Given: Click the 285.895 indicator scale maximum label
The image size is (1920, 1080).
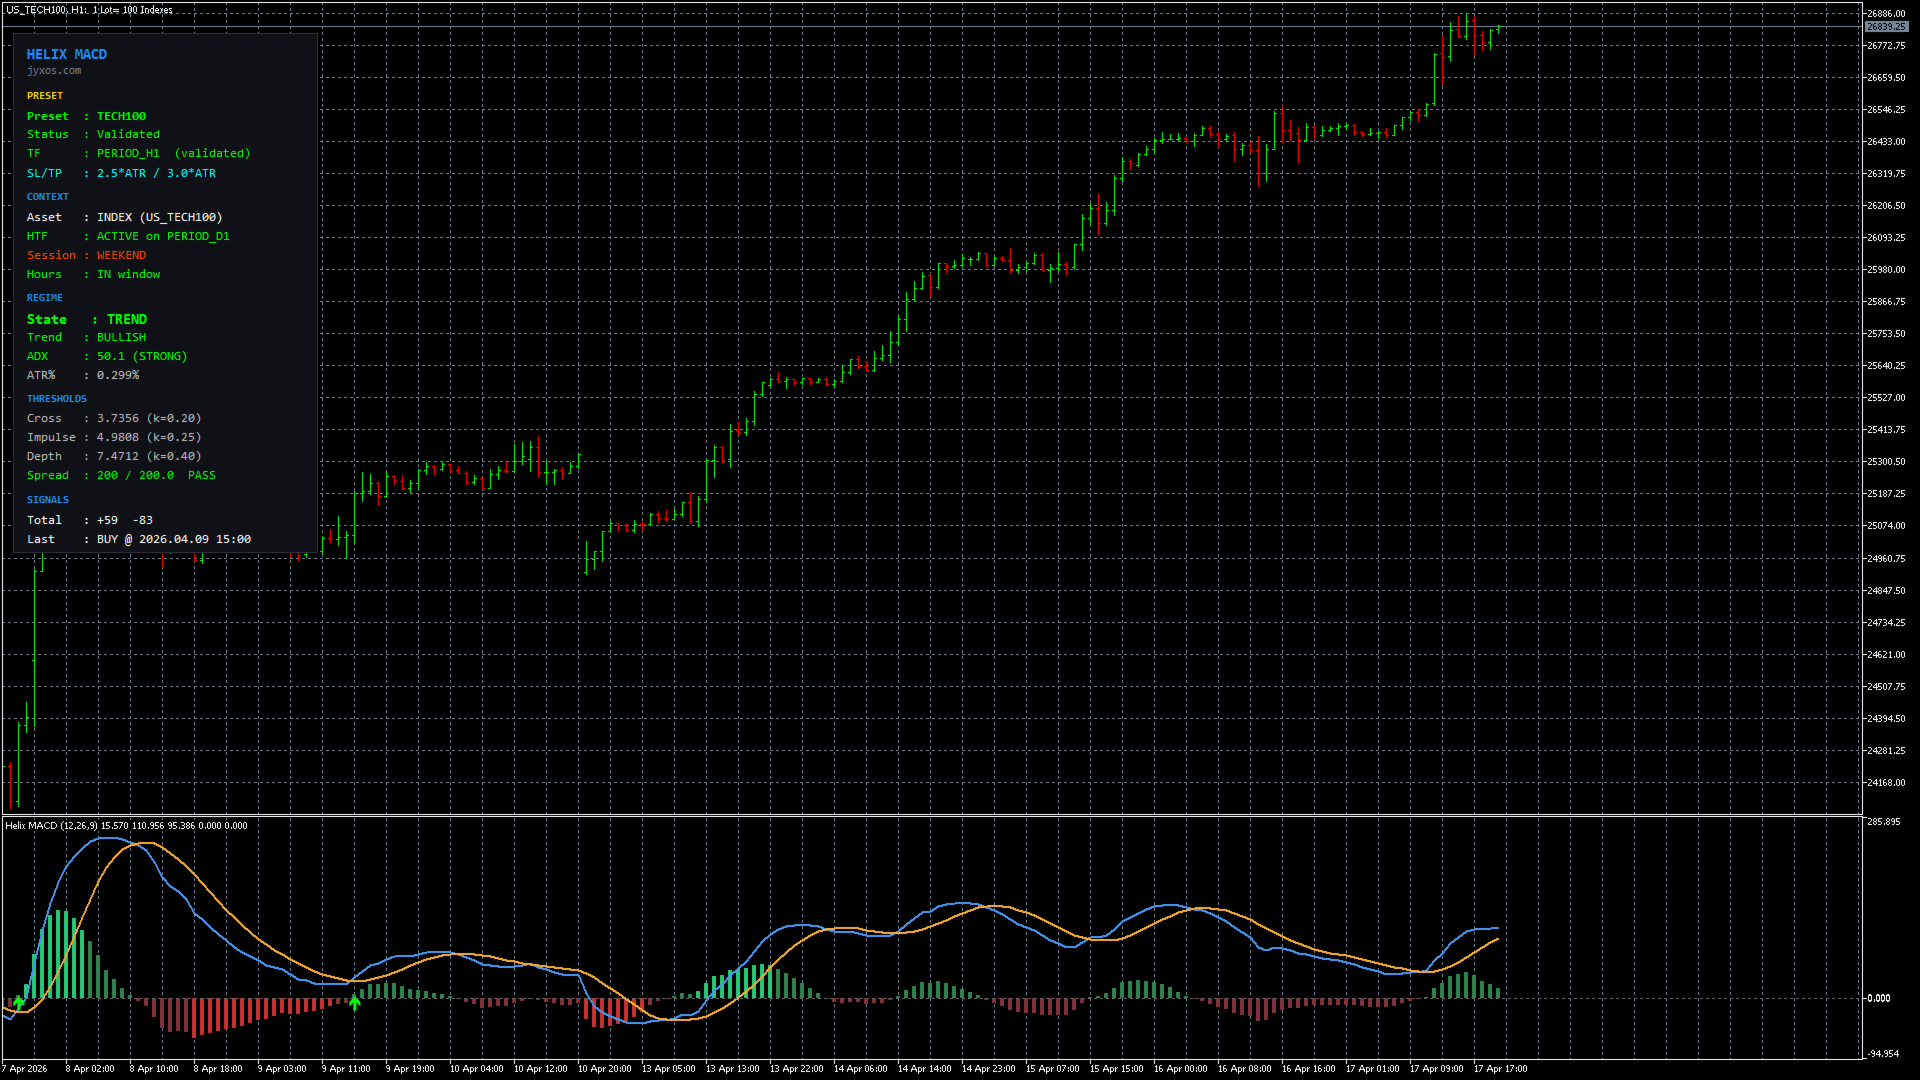Looking at the screenshot, I should pyautogui.click(x=1883, y=822).
